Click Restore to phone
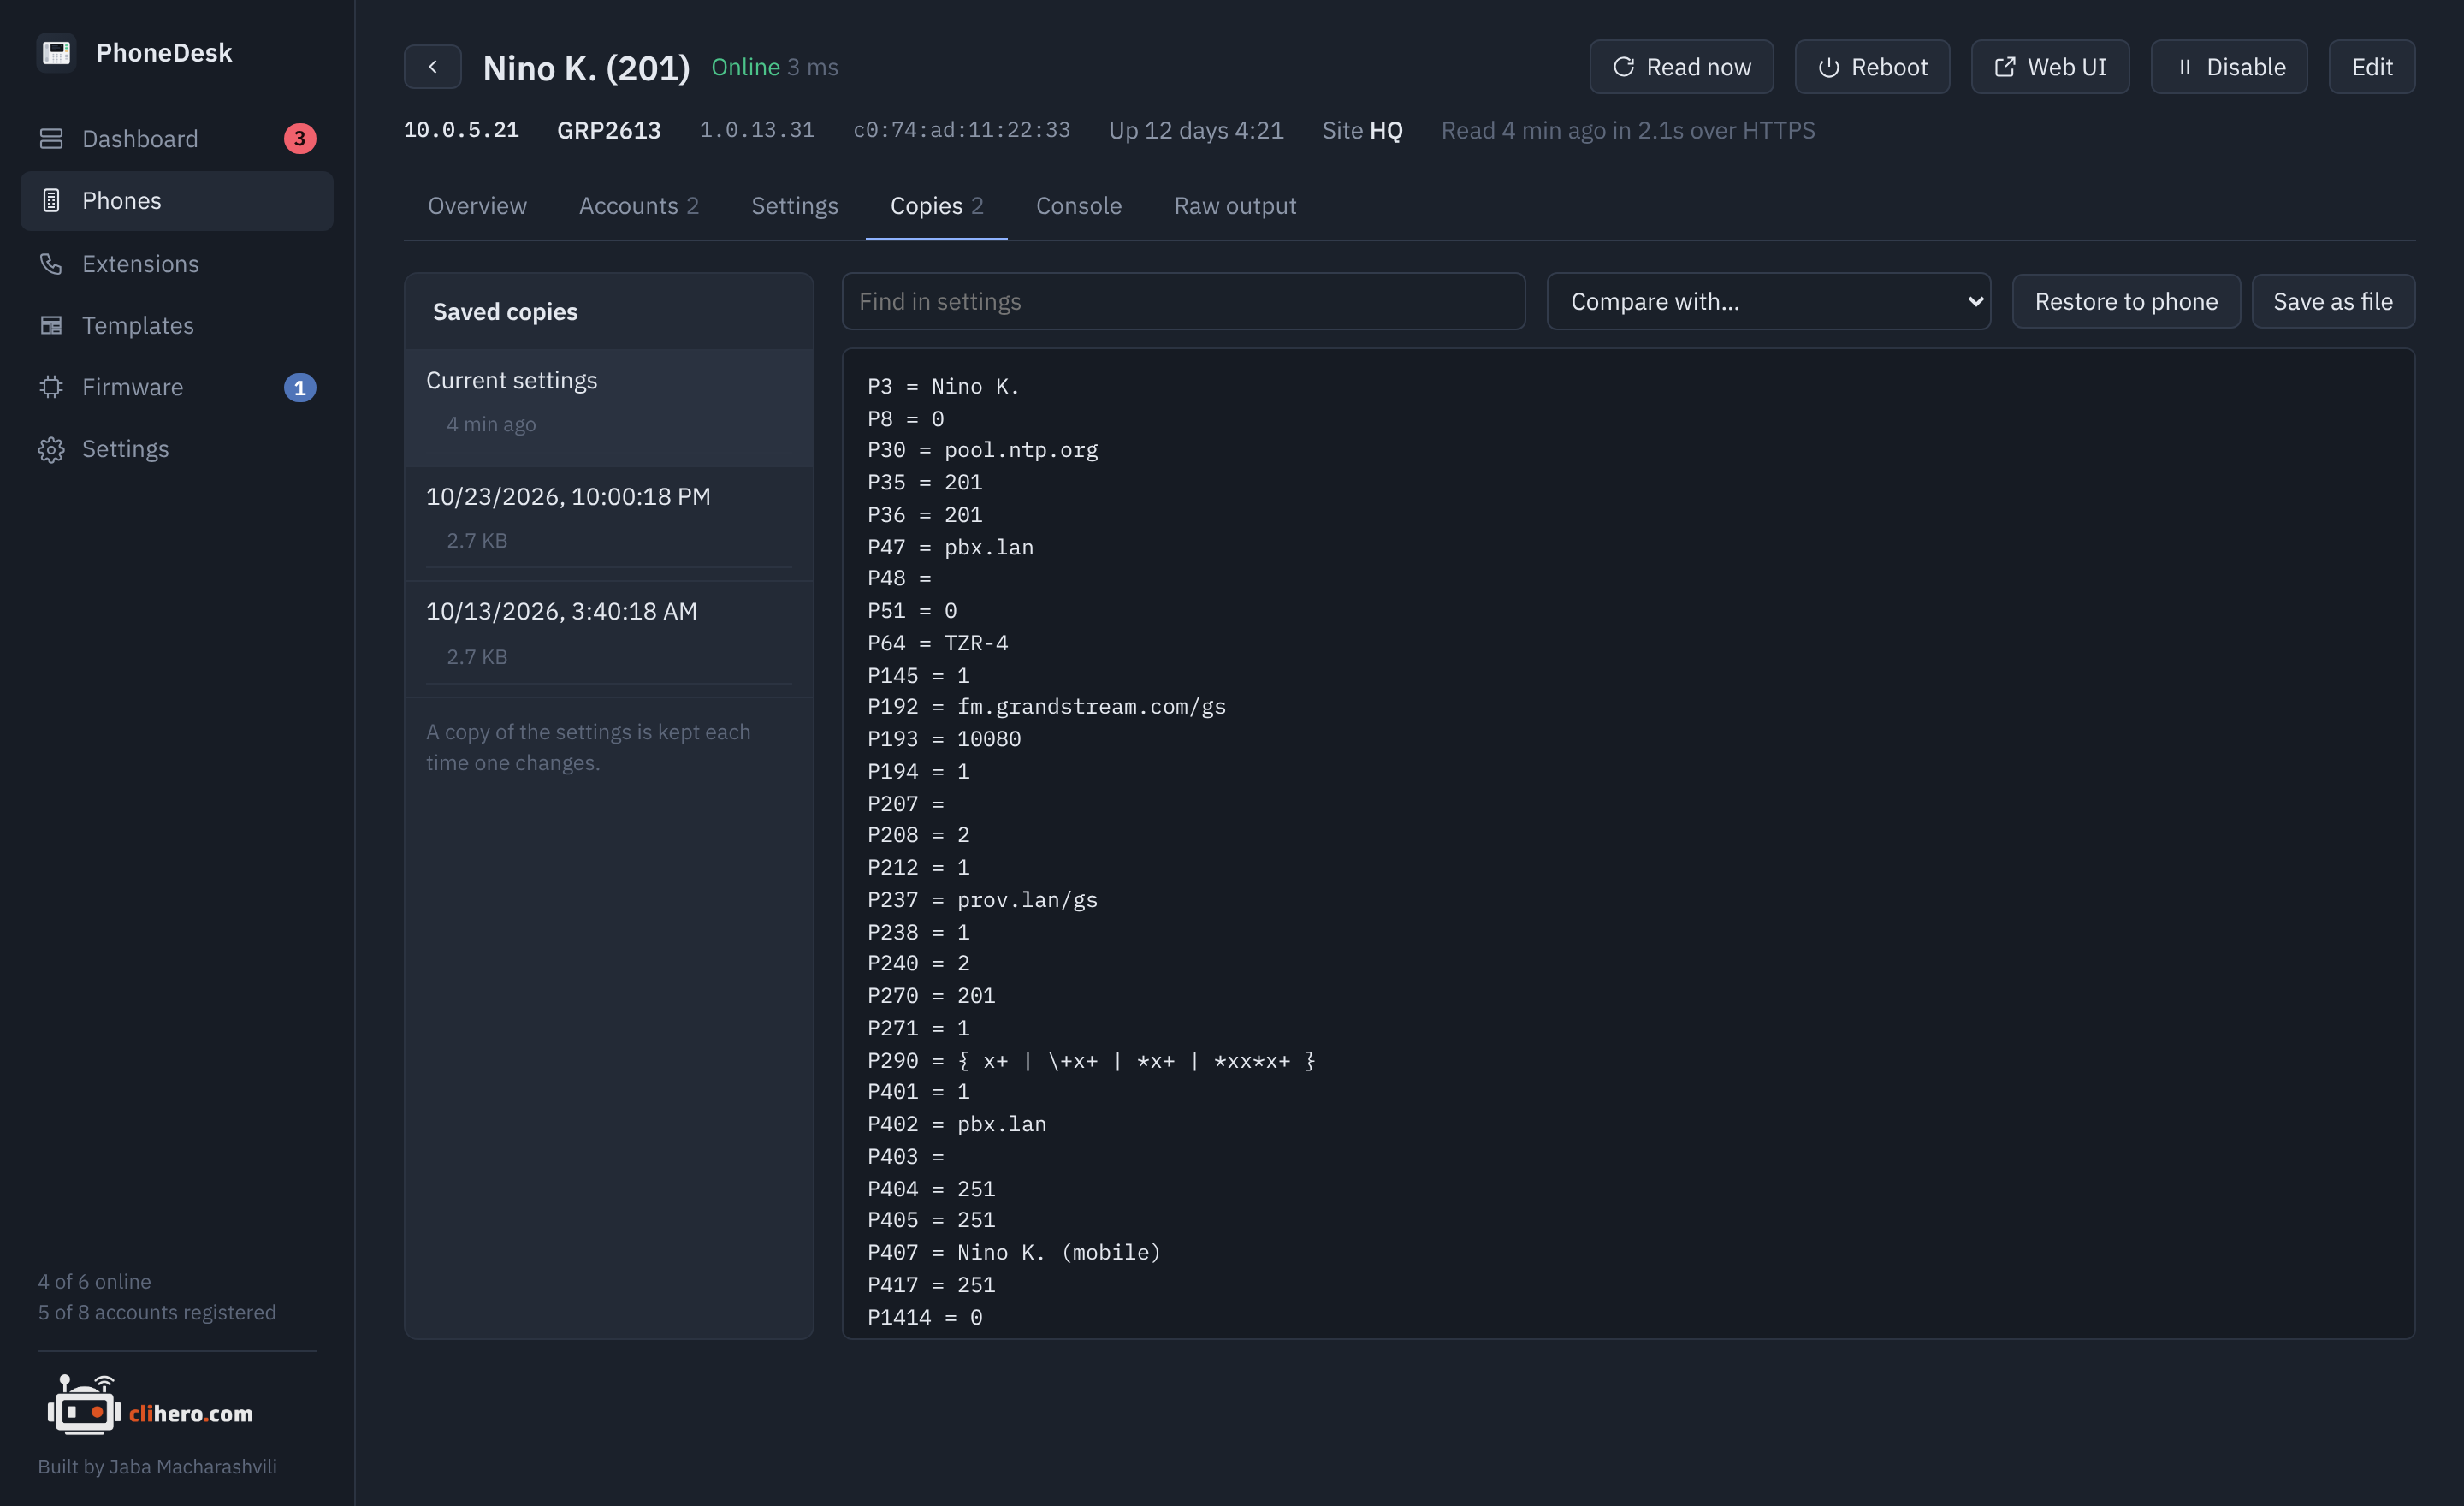The width and height of the screenshot is (2464, 1506). pyautogui.click(x=2126, y=302)
